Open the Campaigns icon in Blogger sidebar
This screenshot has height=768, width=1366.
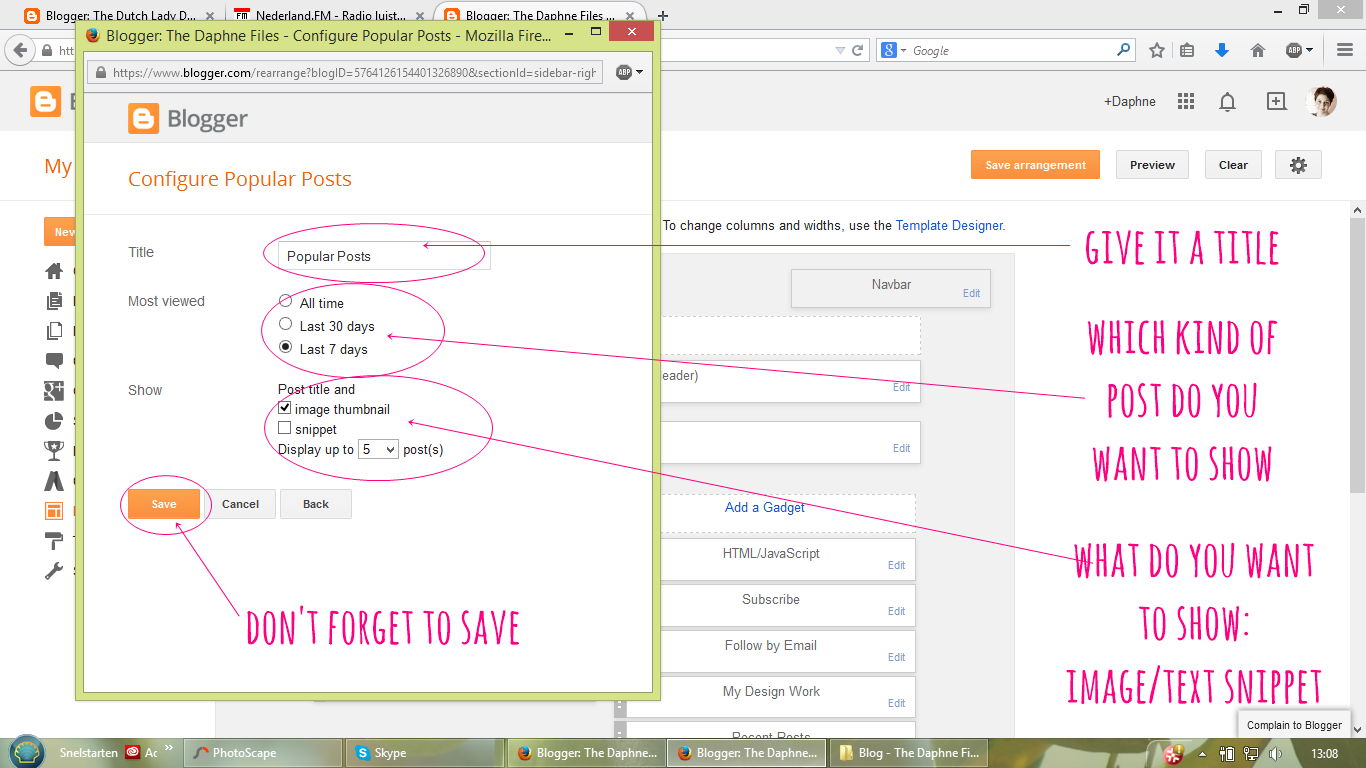tap(54, 481)
